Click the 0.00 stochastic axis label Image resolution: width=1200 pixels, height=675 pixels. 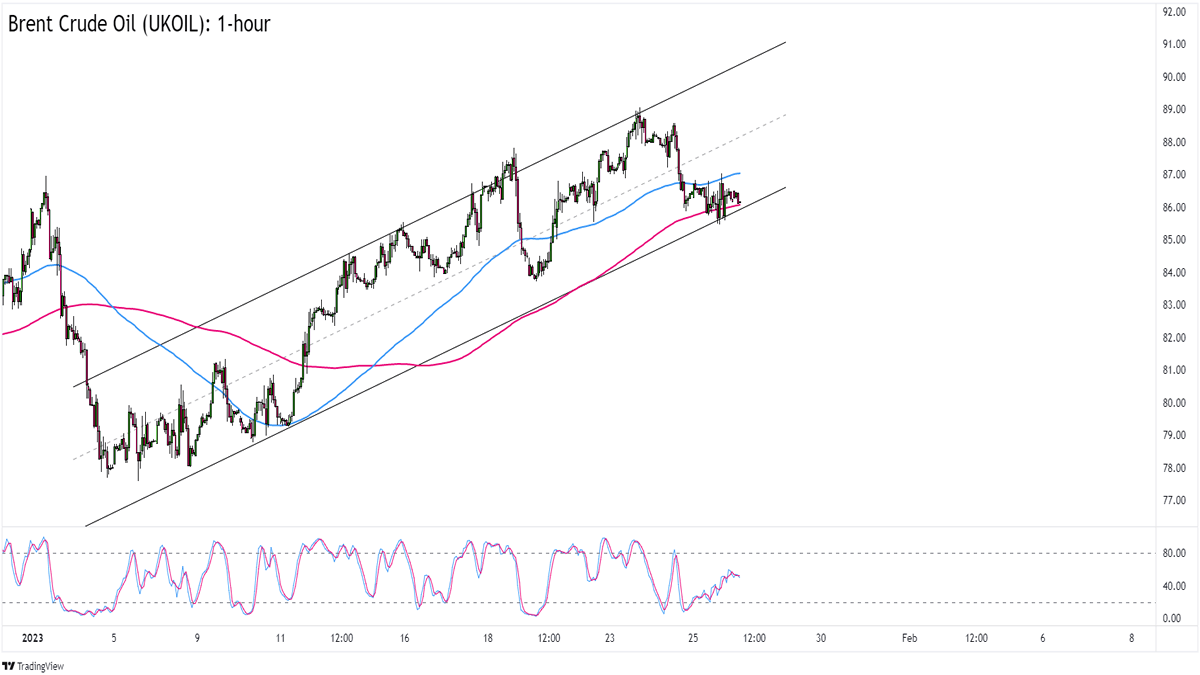tap(1172, 618)
